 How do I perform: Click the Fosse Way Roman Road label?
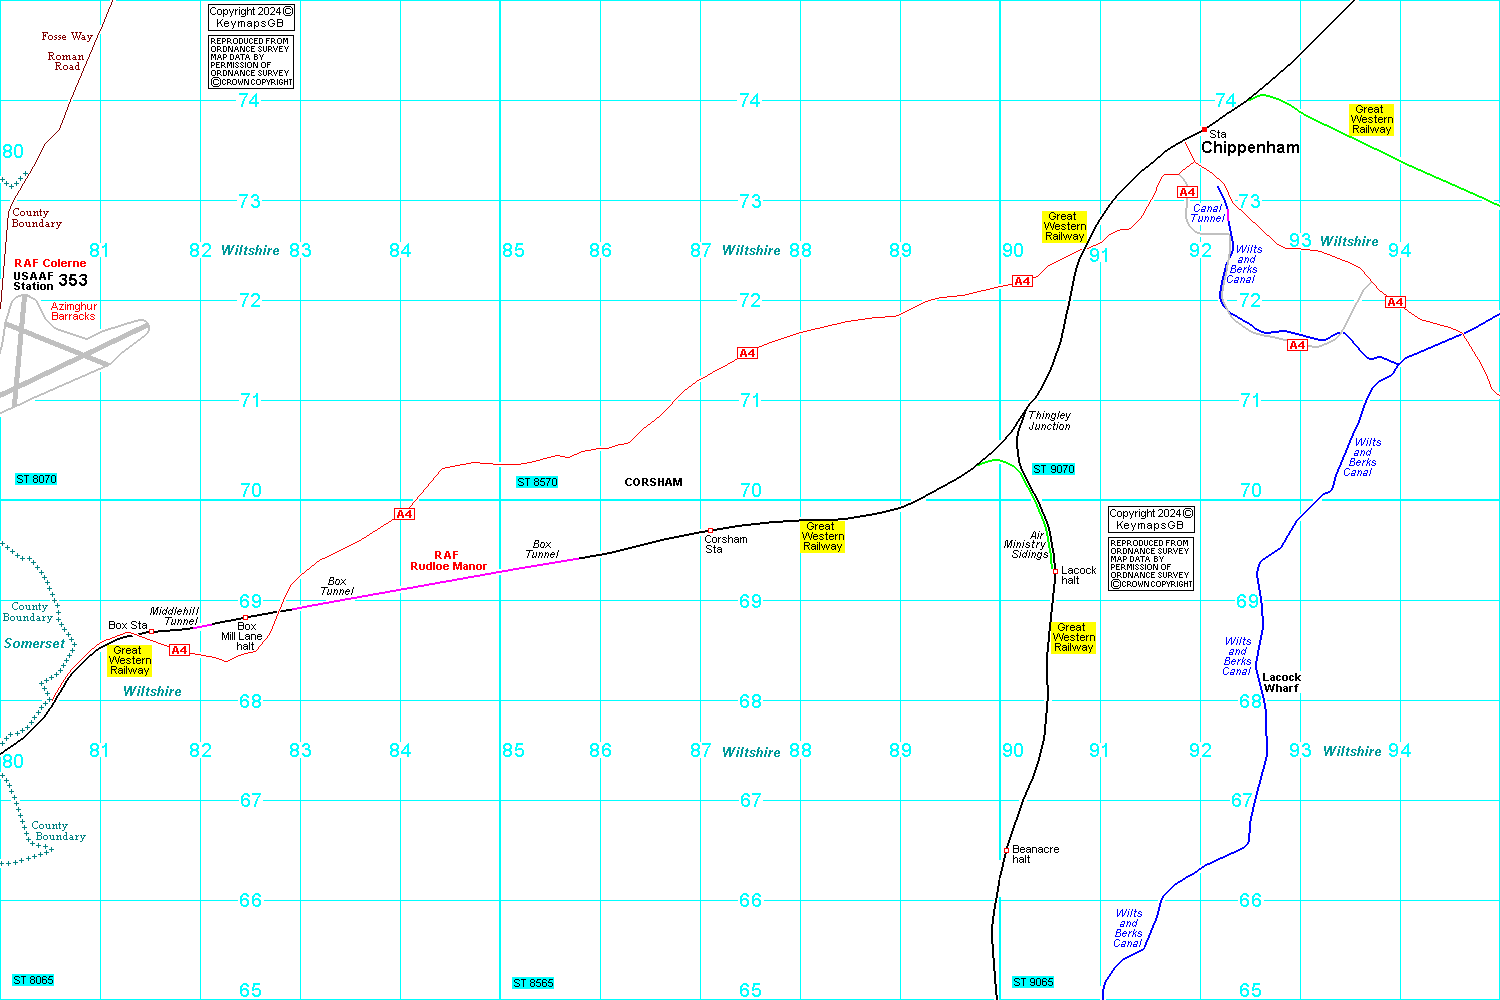(67, 51)
